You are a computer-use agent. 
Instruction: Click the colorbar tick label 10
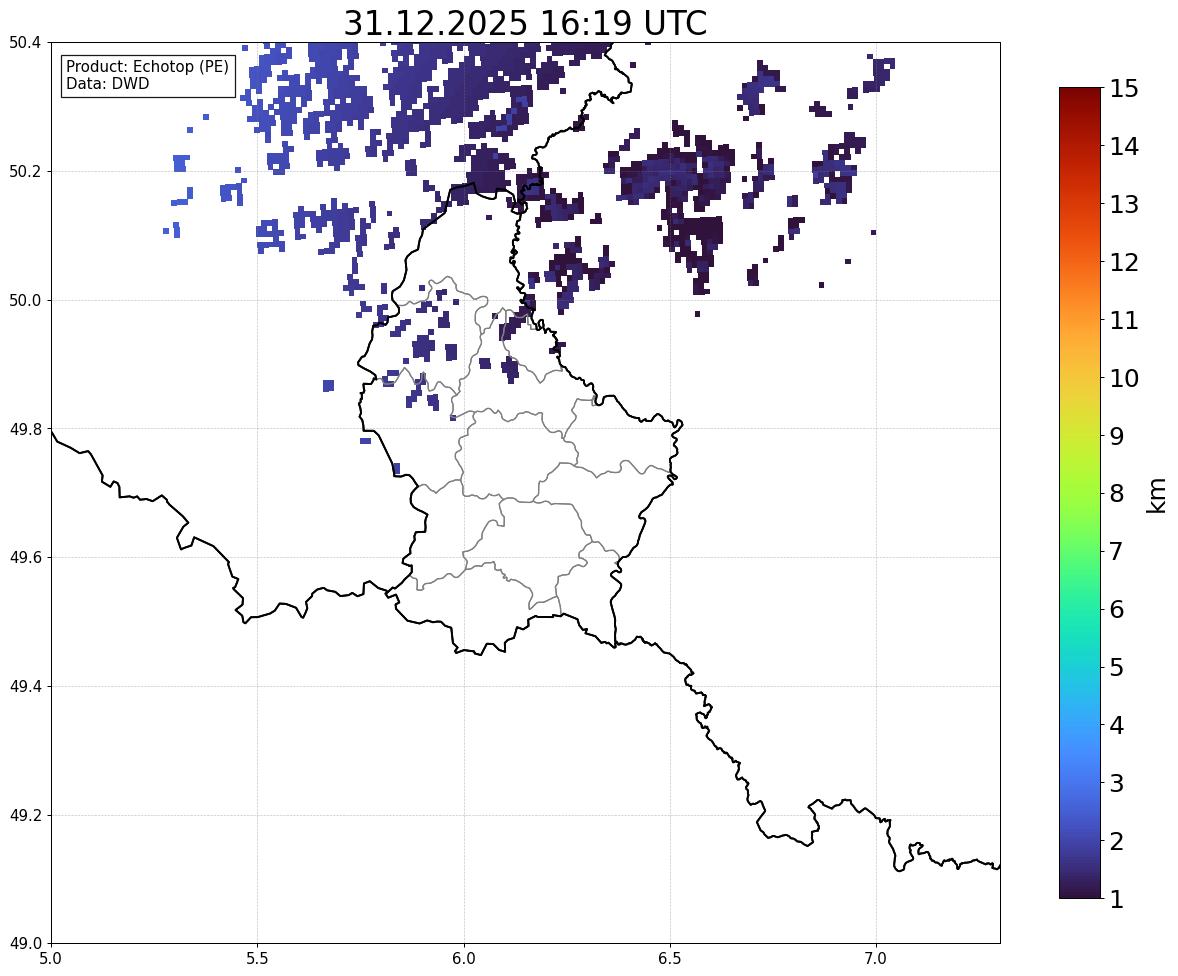click(x=1125, y=378)
